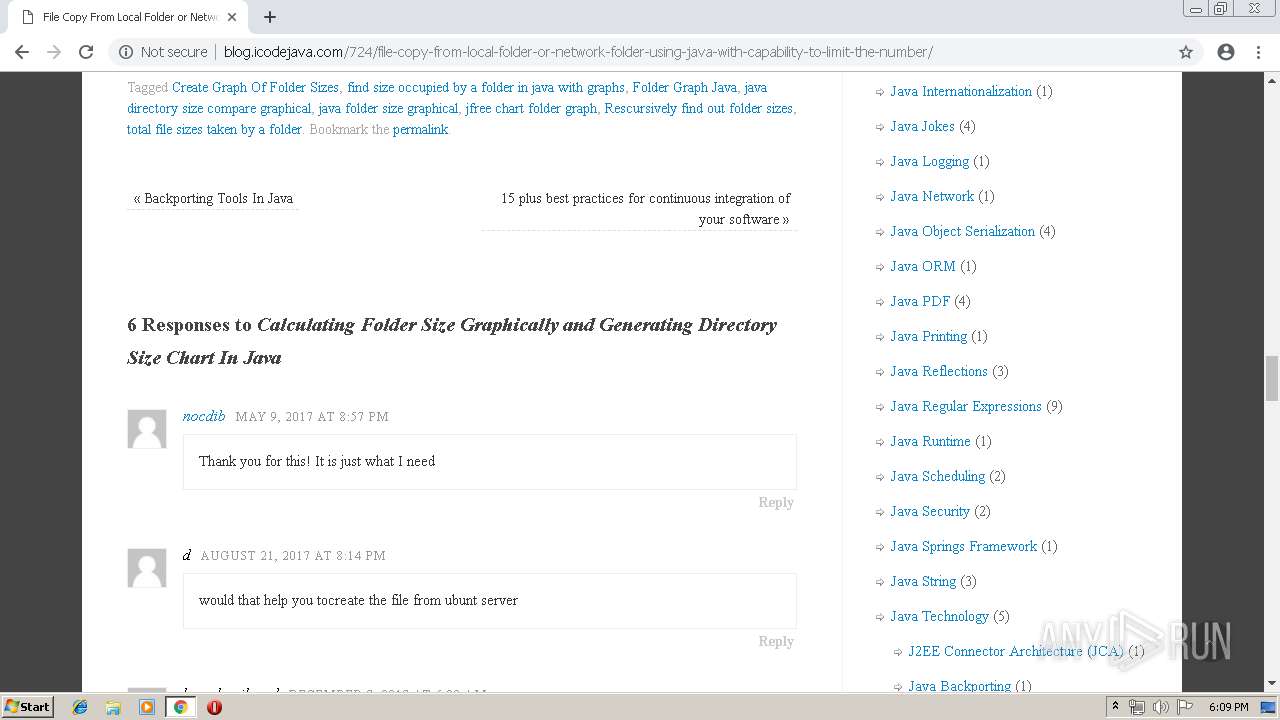View site information for Not secure

163,52
